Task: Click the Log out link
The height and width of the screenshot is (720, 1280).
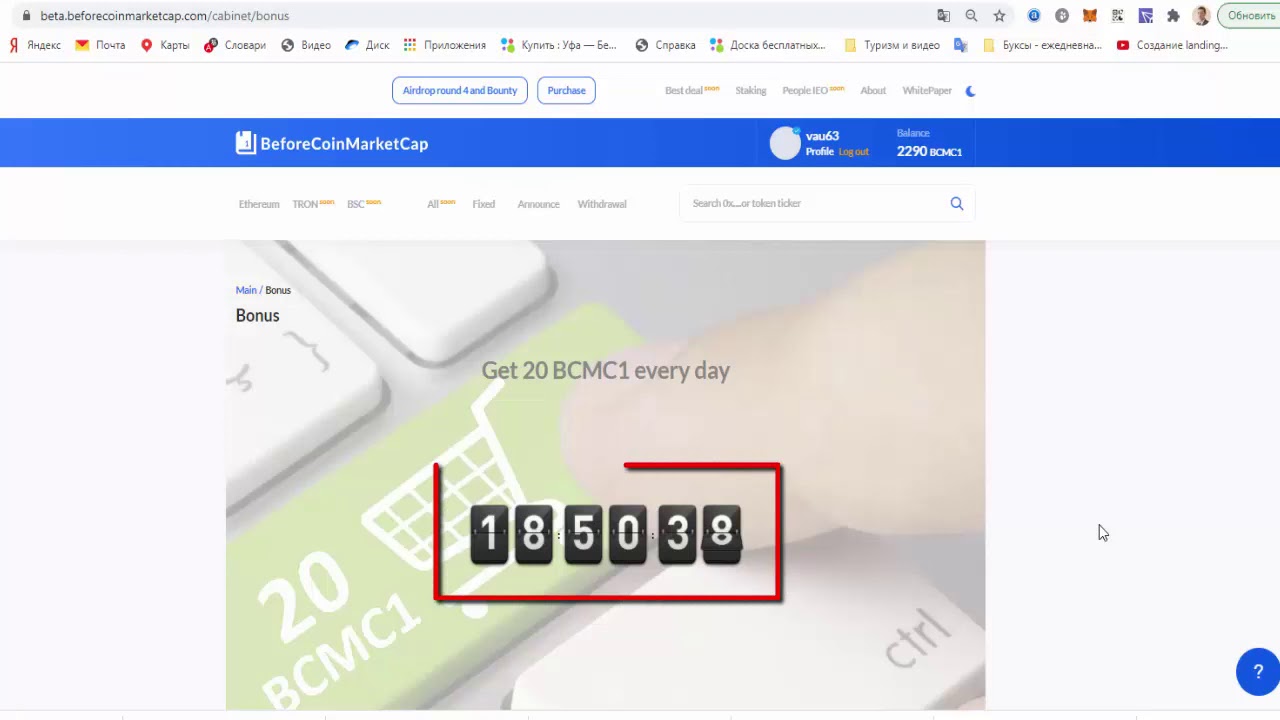Action: tap(854, 152)
